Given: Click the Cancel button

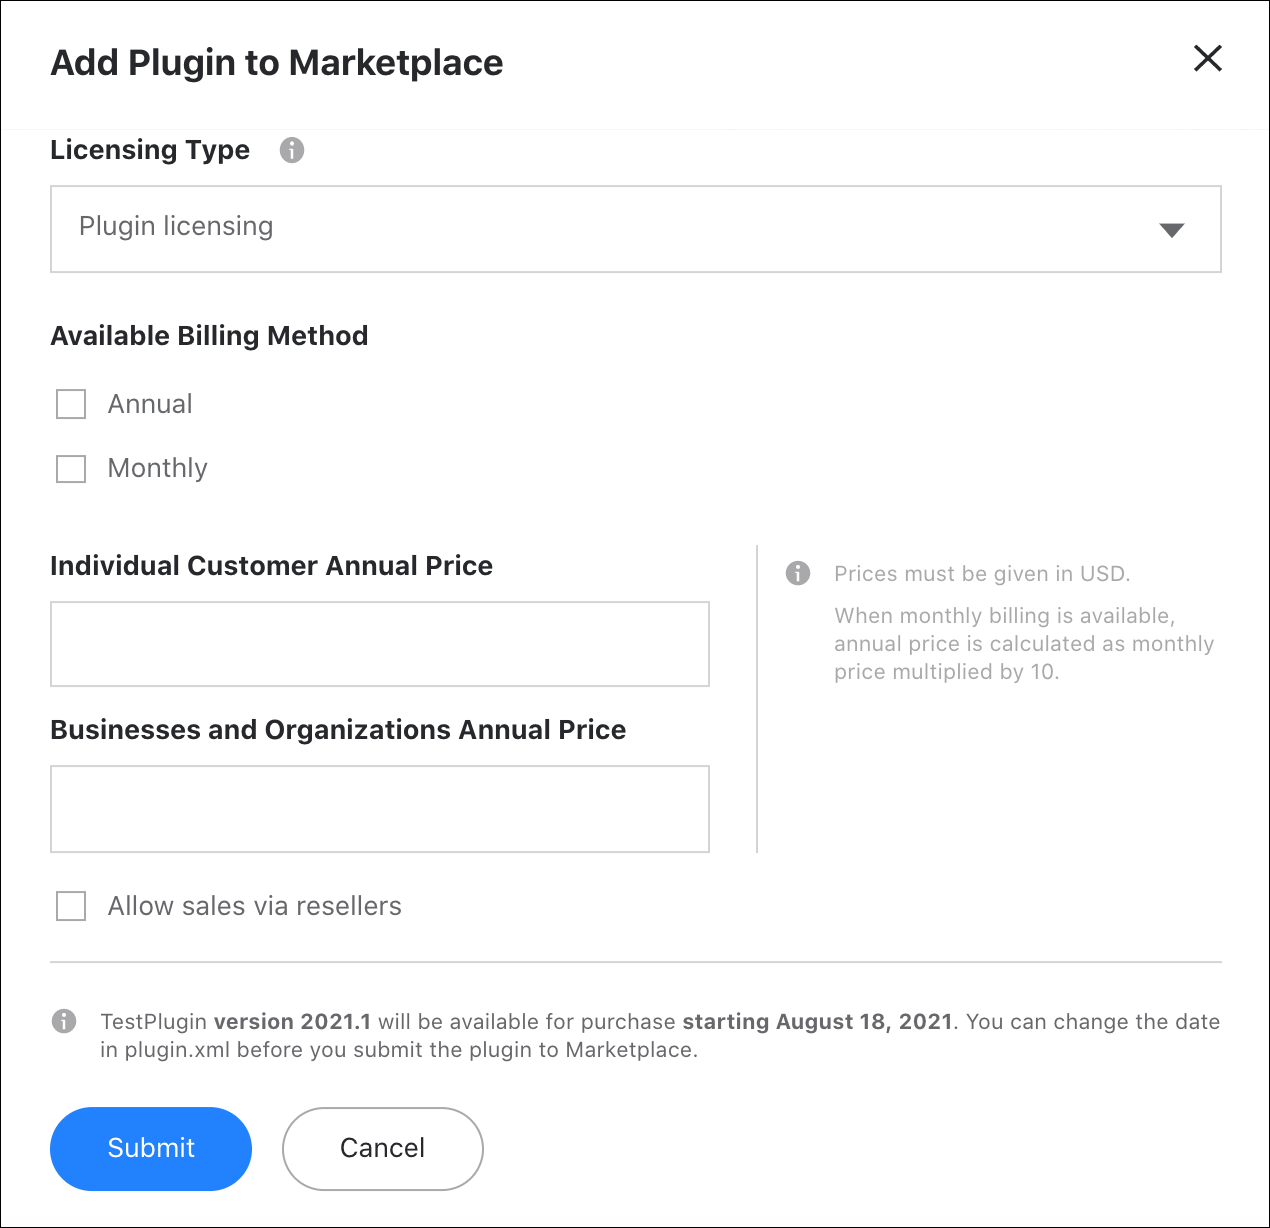Looking at the screenshot, I should pos(383,1148).
